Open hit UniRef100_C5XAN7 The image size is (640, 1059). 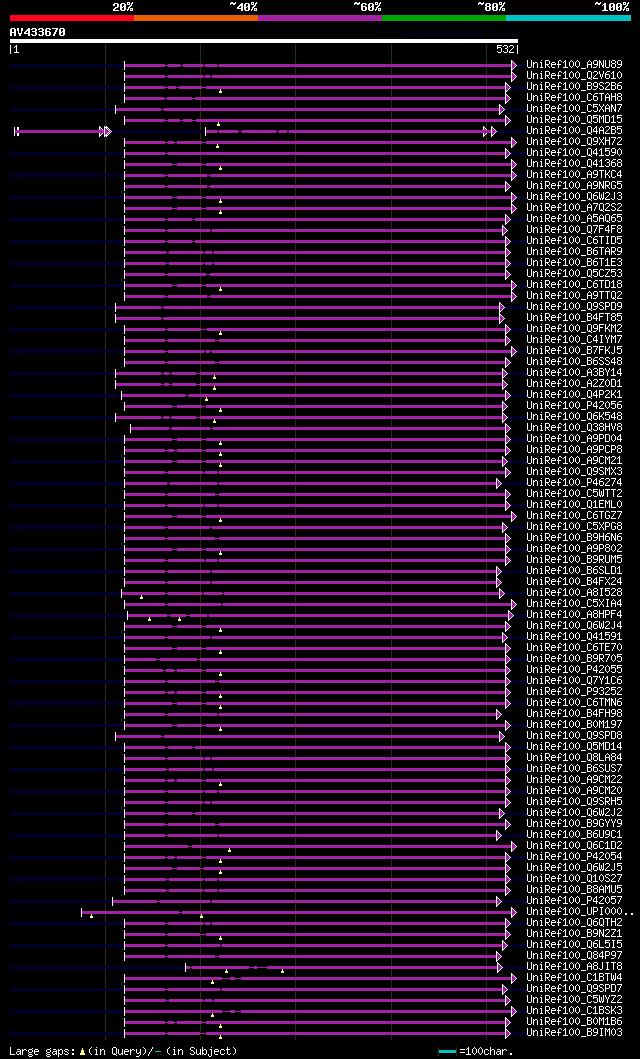click(575, 108)
